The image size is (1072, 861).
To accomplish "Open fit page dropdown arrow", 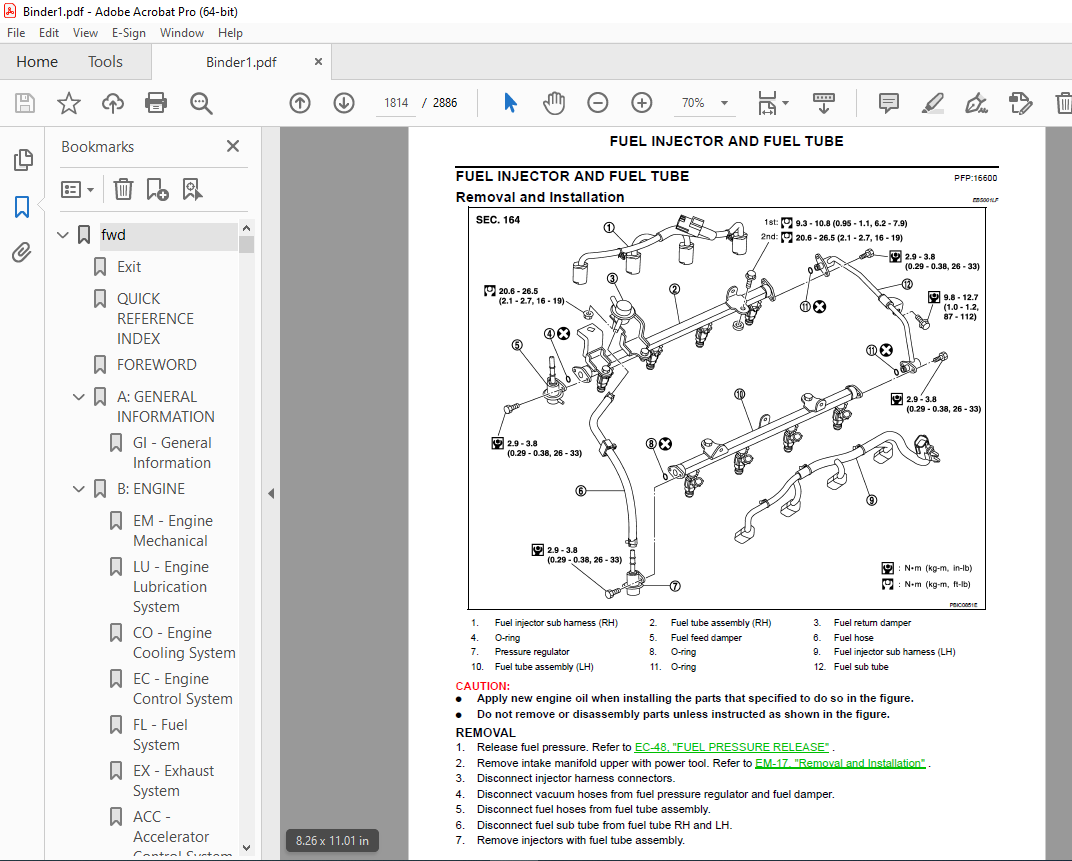I will pos(786,103).
